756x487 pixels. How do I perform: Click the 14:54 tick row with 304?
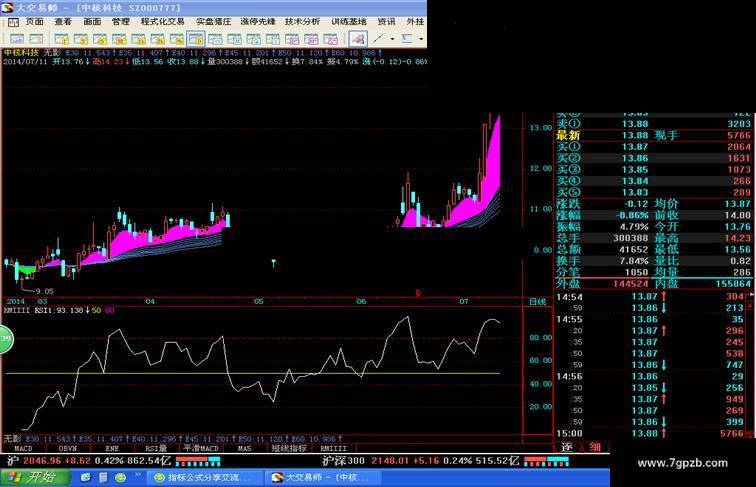click(x=650, y=297)
